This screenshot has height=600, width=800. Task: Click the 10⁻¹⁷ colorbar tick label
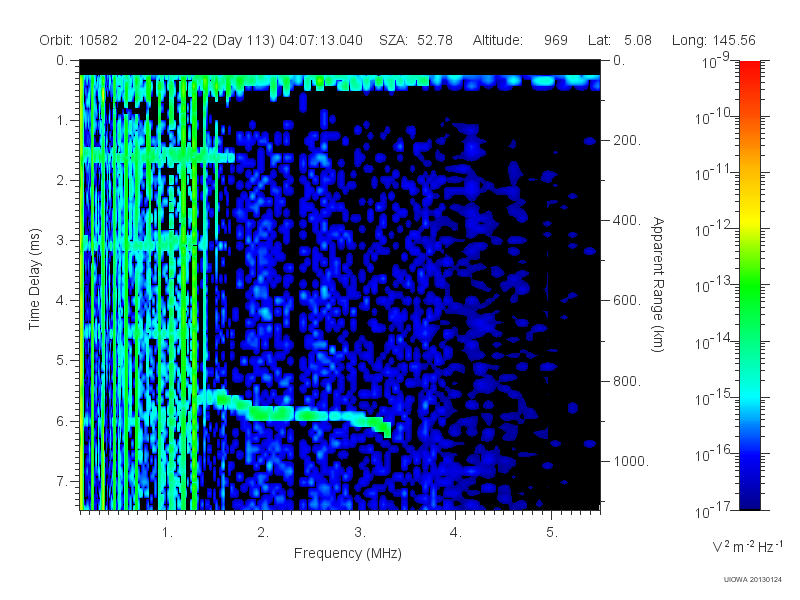click(x=714, y=510)
